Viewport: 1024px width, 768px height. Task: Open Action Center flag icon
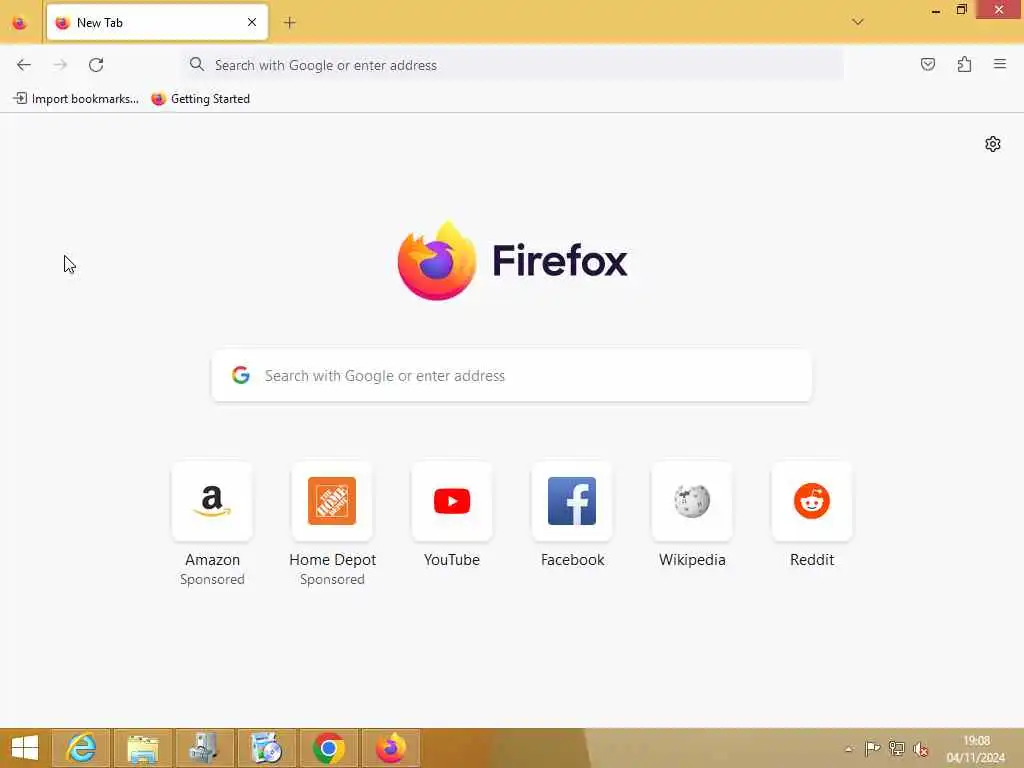coord(872,748)
